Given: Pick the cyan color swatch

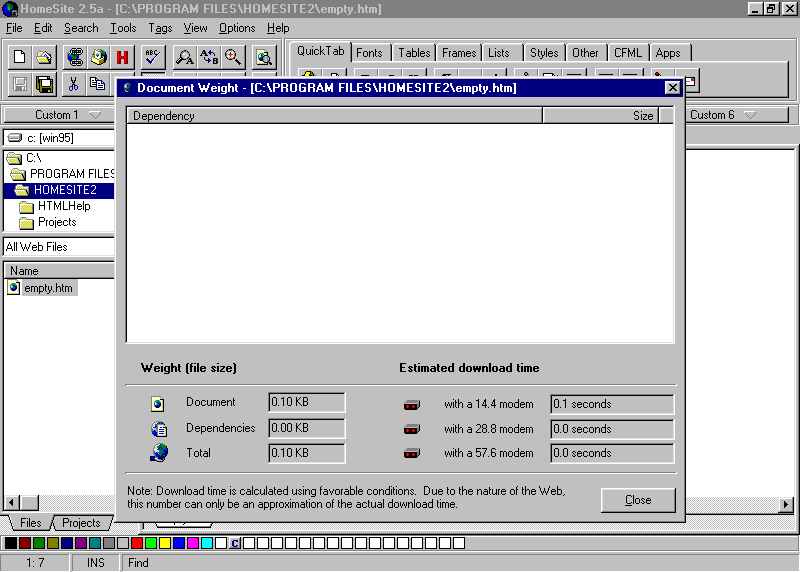Looking at the screenshot, I should tap(207, 543).
